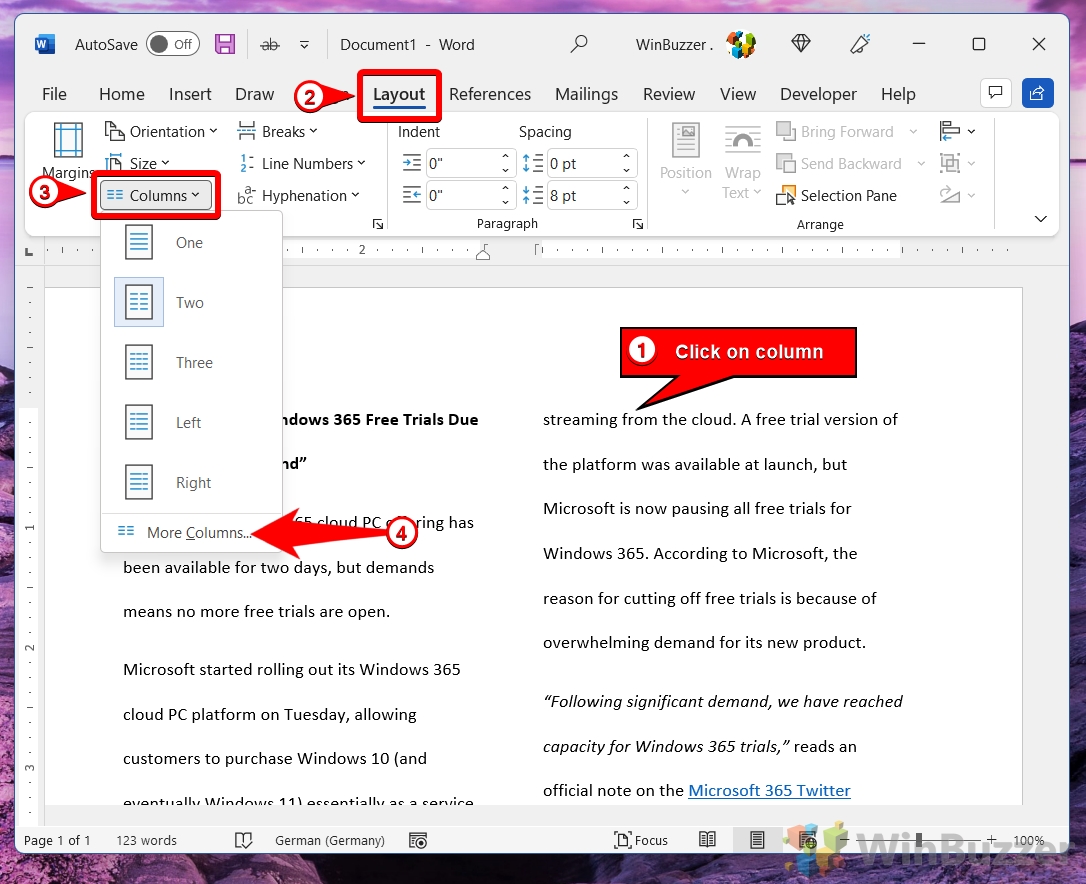Open the View tab

pos(738,94)
